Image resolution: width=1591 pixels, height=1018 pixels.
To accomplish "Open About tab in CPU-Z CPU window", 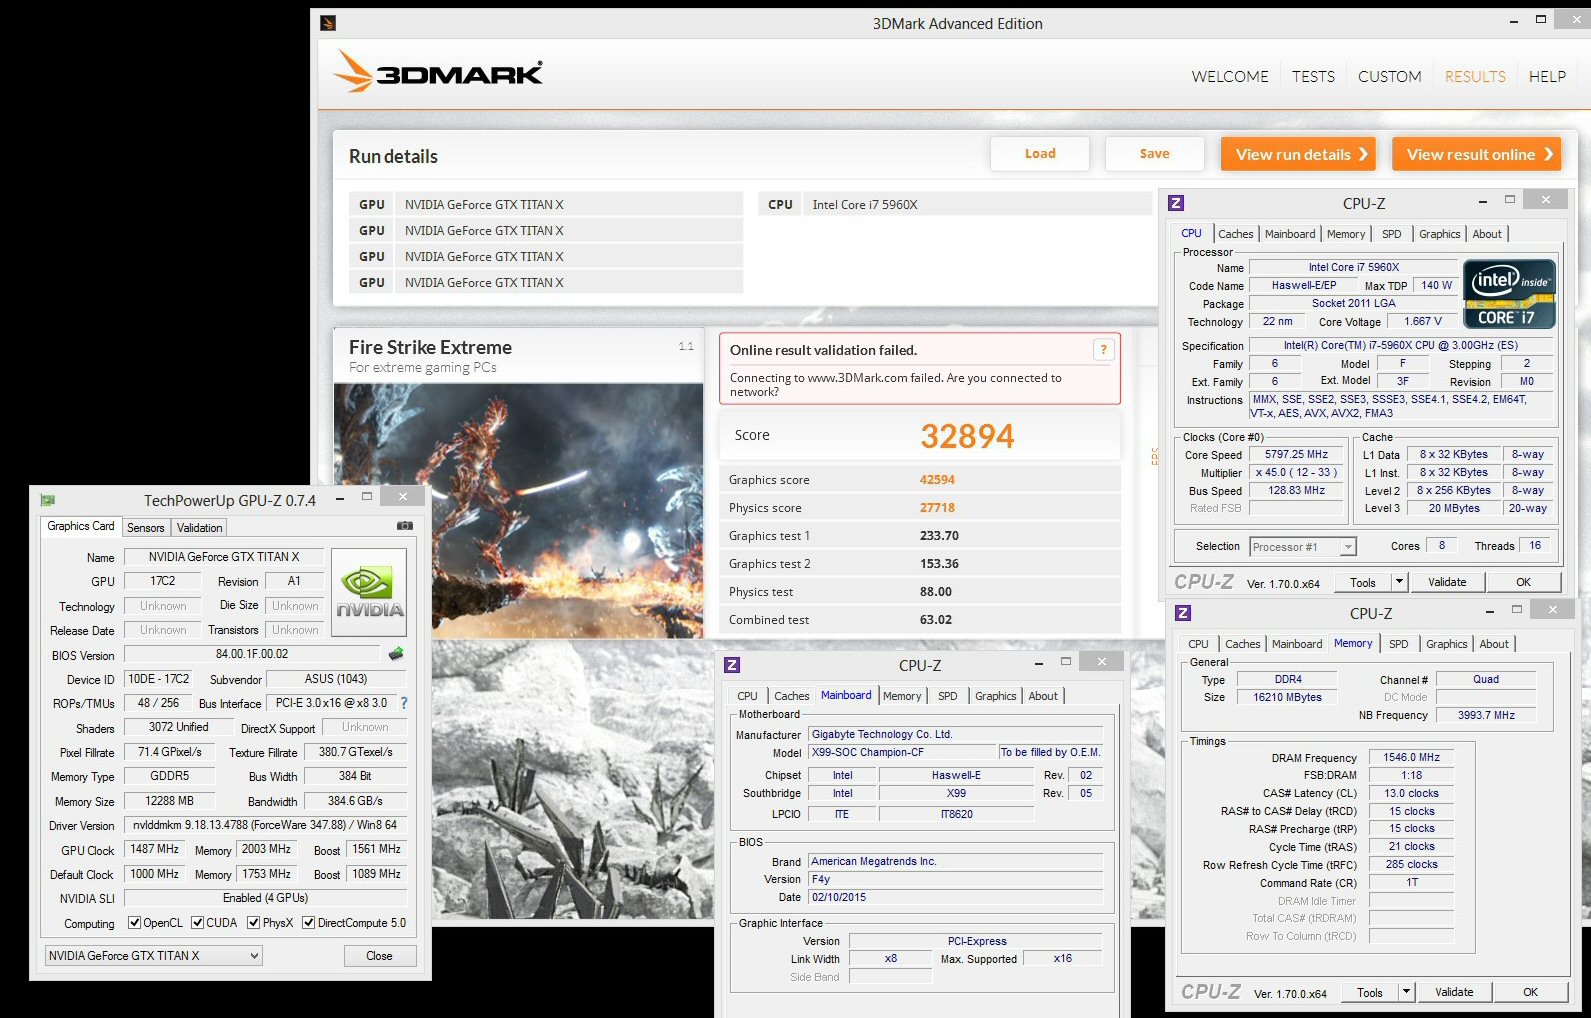I will [1487, 234].
